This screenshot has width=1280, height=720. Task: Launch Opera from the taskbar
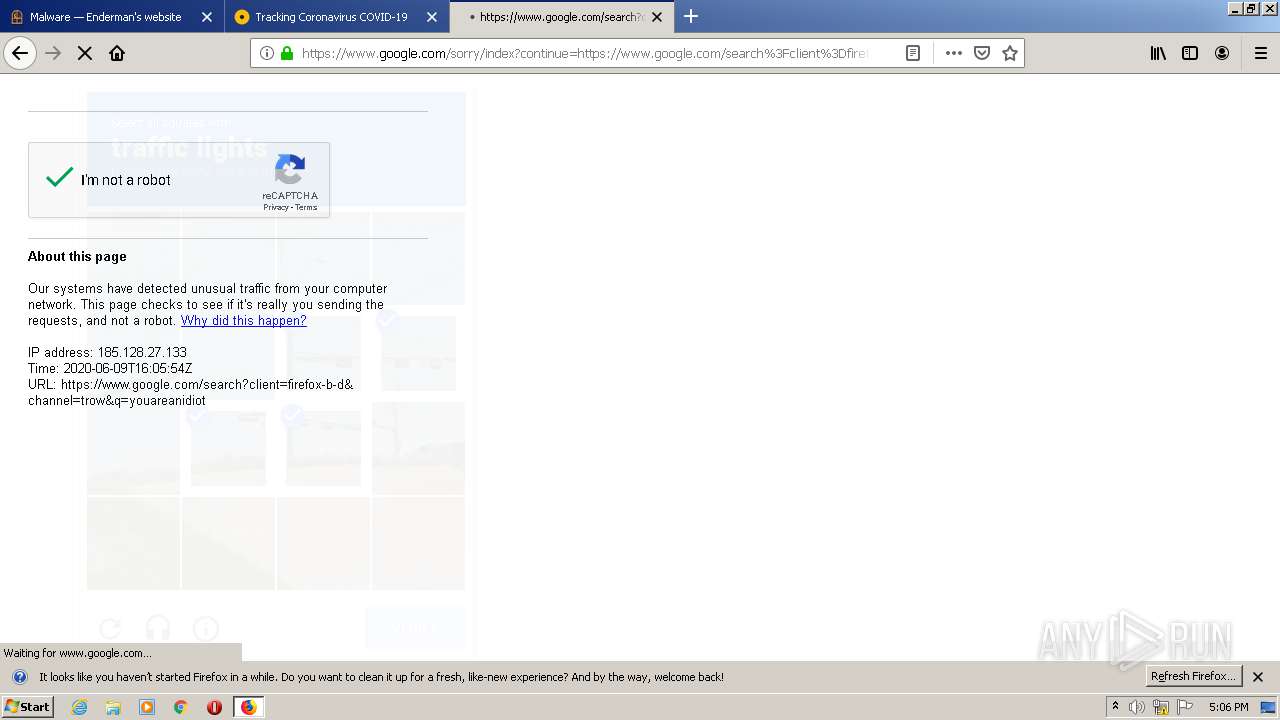(x=214, y=707)
